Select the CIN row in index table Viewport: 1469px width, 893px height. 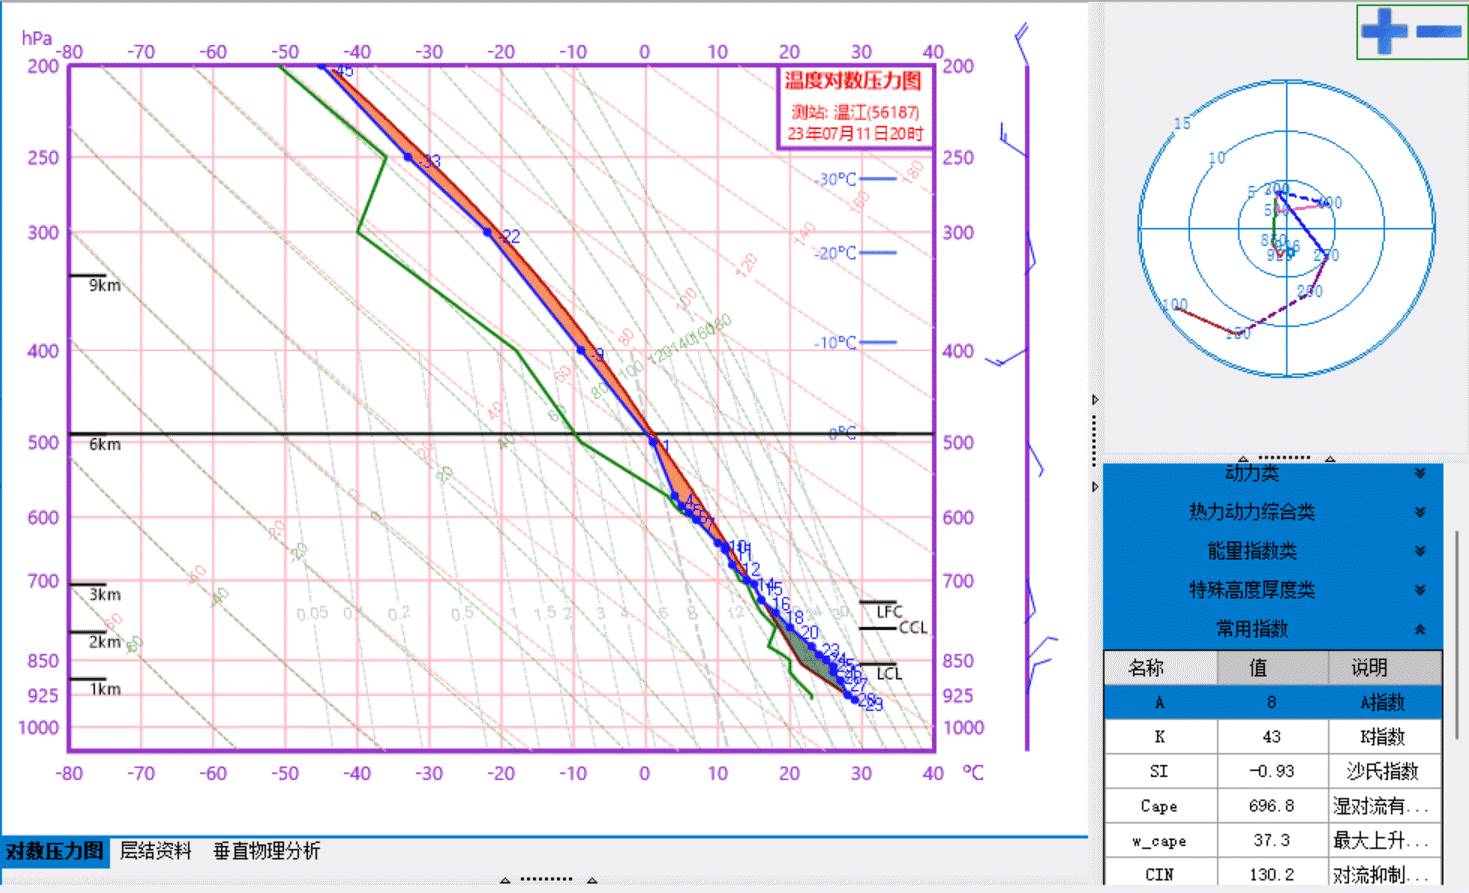click(1272, 874)
